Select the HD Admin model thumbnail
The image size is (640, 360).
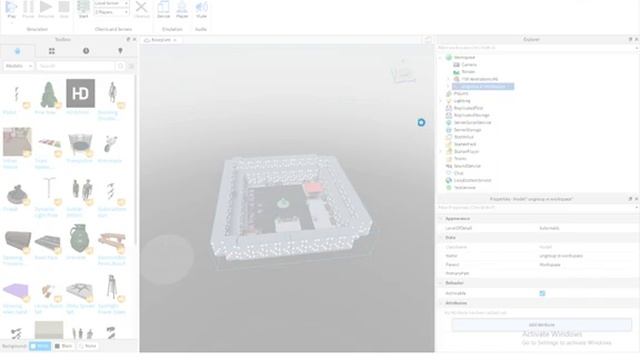(80, 93)
